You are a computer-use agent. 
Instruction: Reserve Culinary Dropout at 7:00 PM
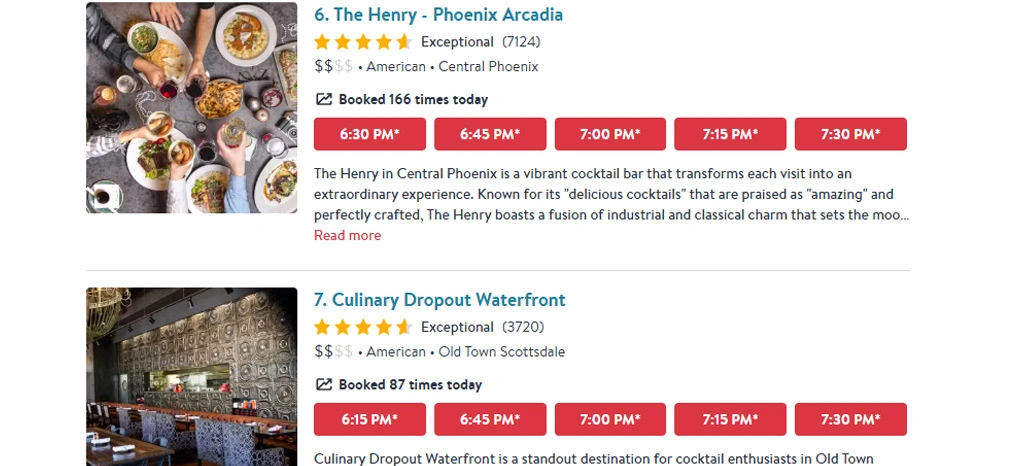(610, 419)
